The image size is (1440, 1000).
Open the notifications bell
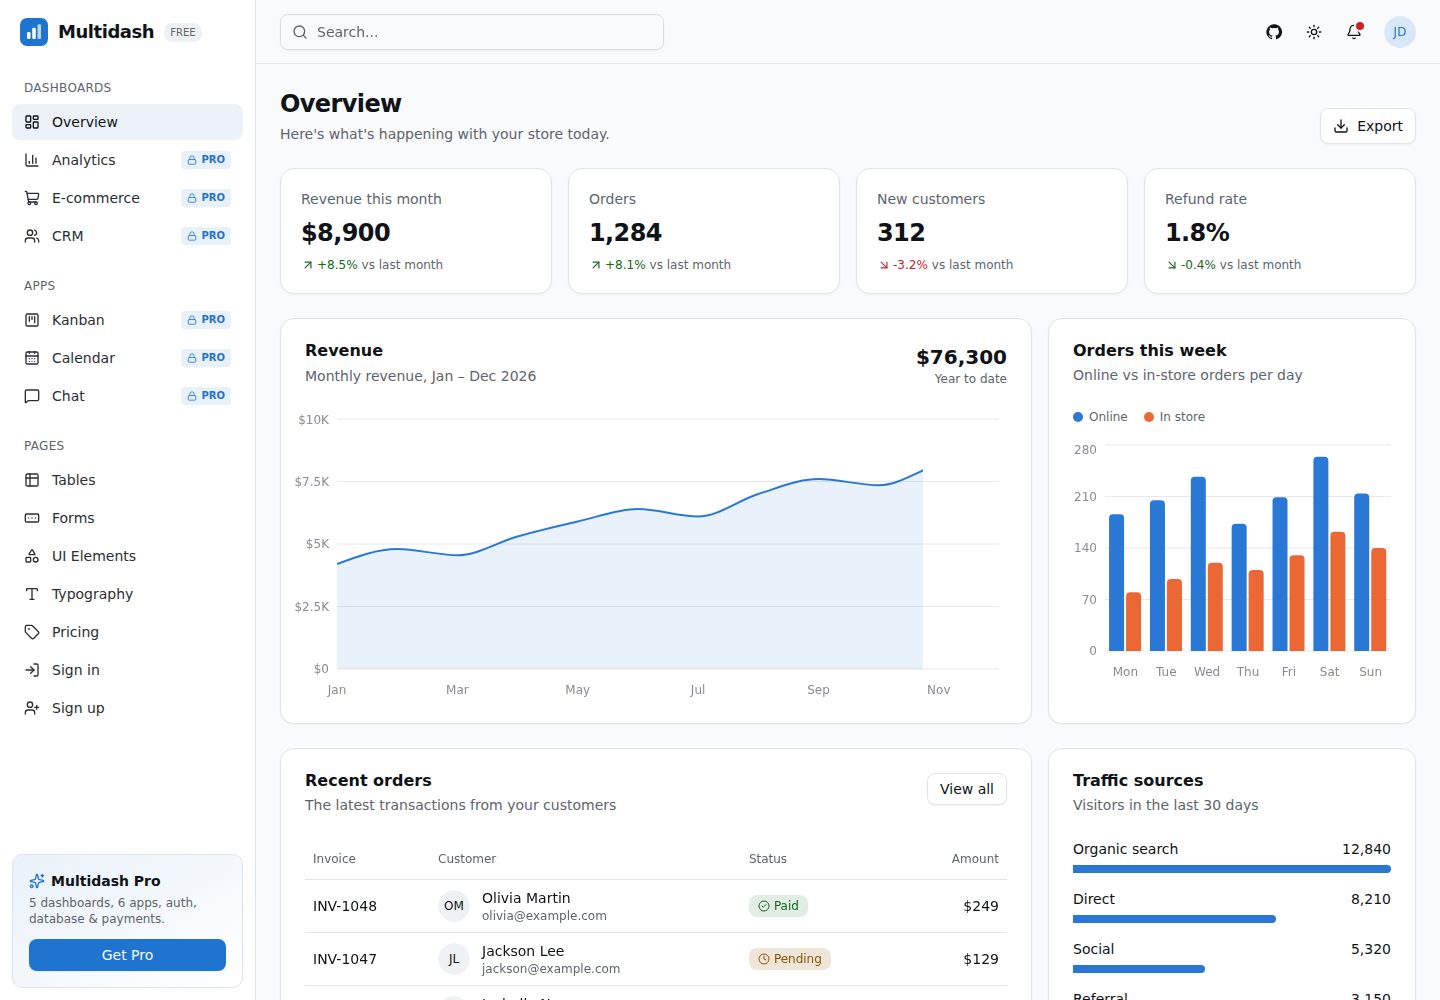[x=1354, y=32]
